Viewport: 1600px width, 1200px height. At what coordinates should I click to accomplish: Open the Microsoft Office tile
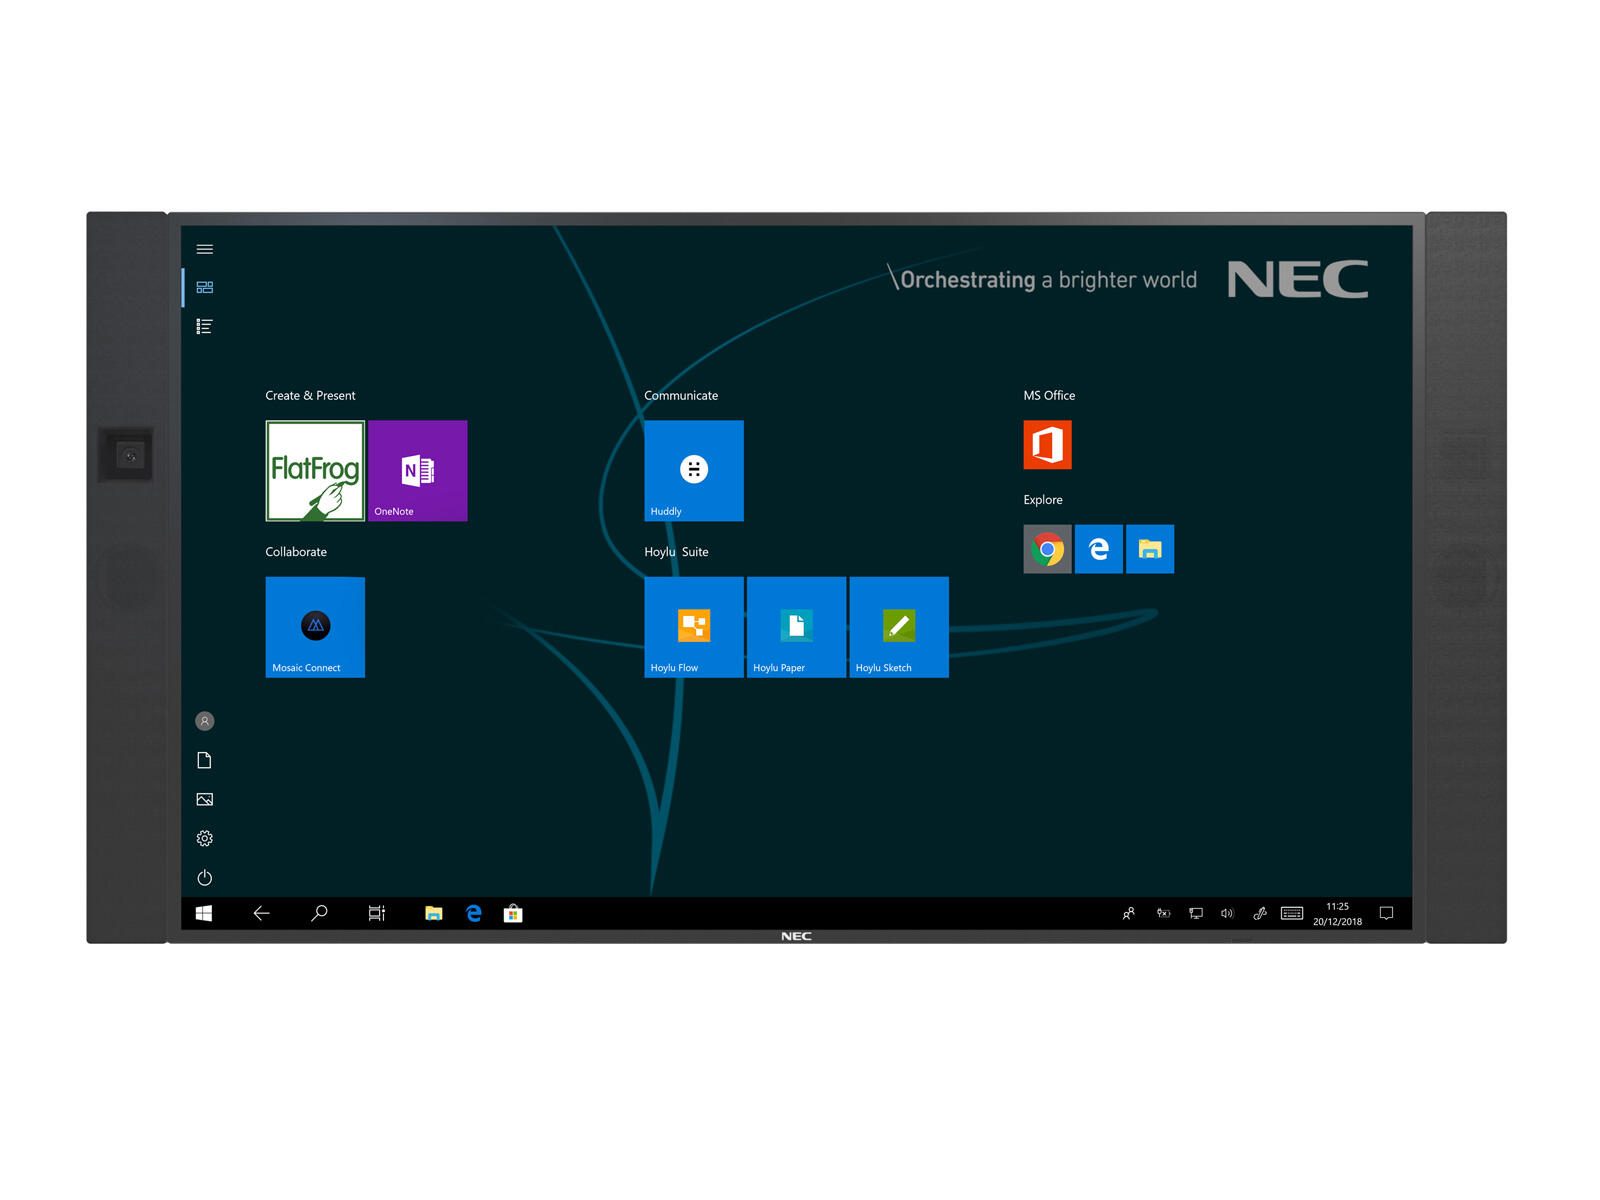click(1047, 445)
